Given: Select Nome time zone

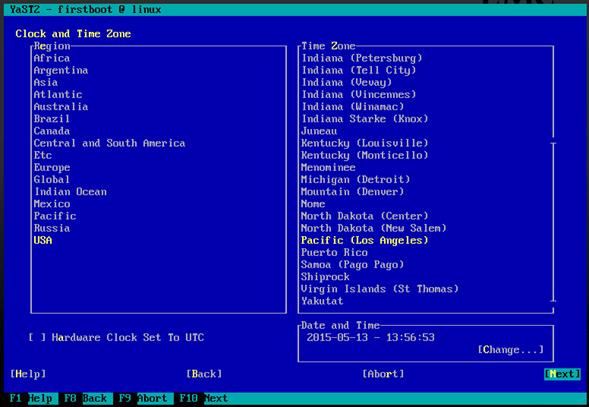Looking at the screenshot, I should pyautogui.click(x=313, y=204).
